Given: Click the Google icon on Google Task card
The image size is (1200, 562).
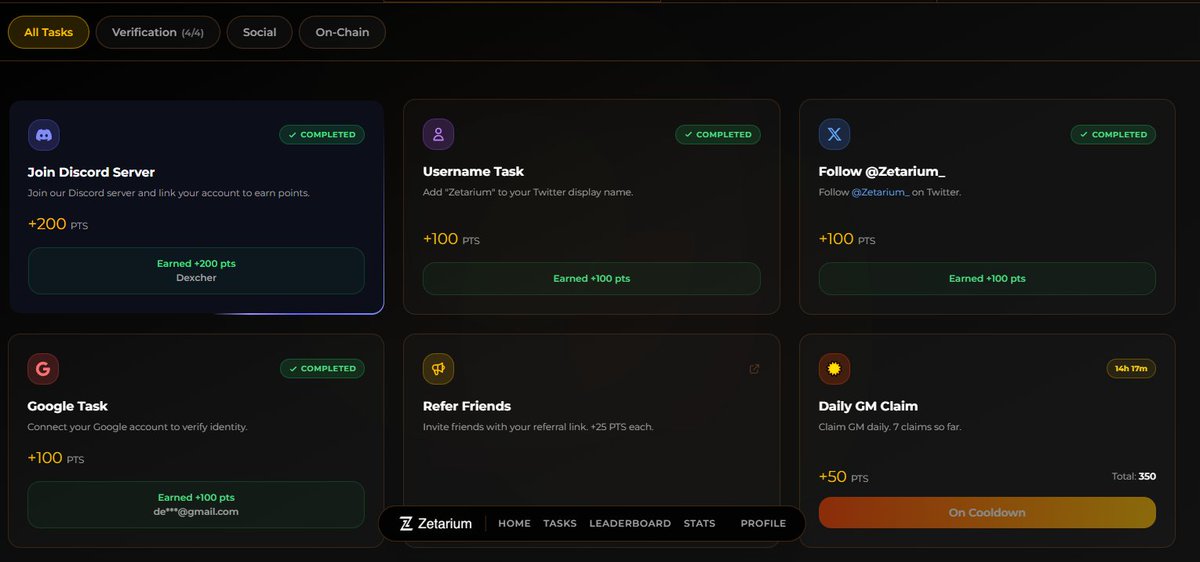Looking at the screenshot, I should click(43, 369).
